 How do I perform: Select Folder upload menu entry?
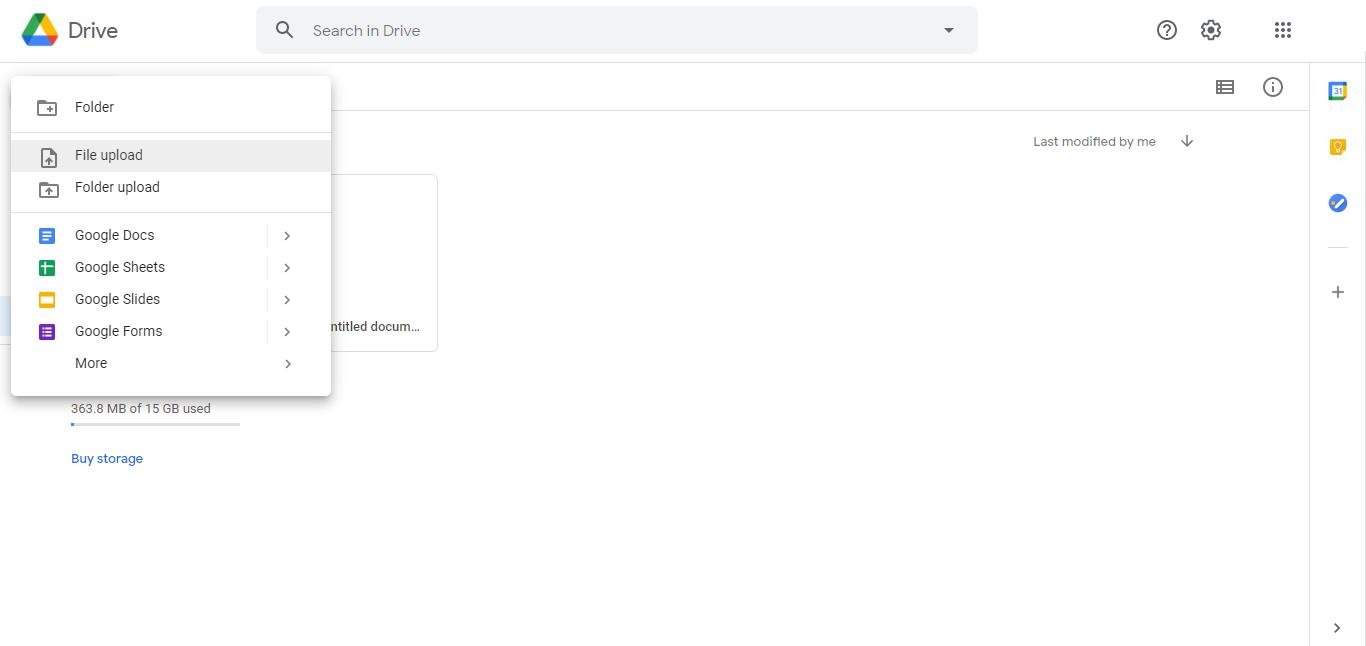pyautogui.click(x=171, y=187)
